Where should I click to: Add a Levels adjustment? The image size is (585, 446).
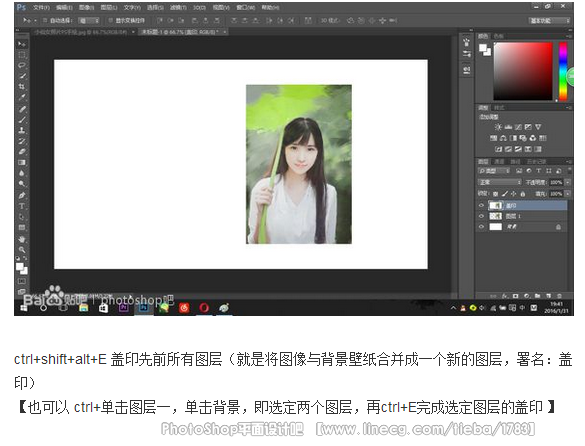click(x=508, y=127)
